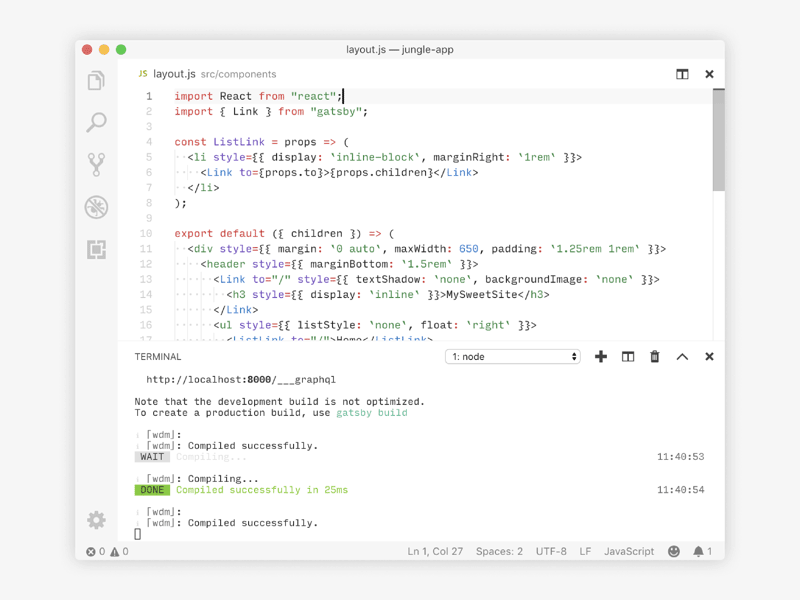The width and height of the screenshot is (800, 600).
Task: Create a new terminal with the plus icon
Action: pyautogui.click(x=600, y=356)
